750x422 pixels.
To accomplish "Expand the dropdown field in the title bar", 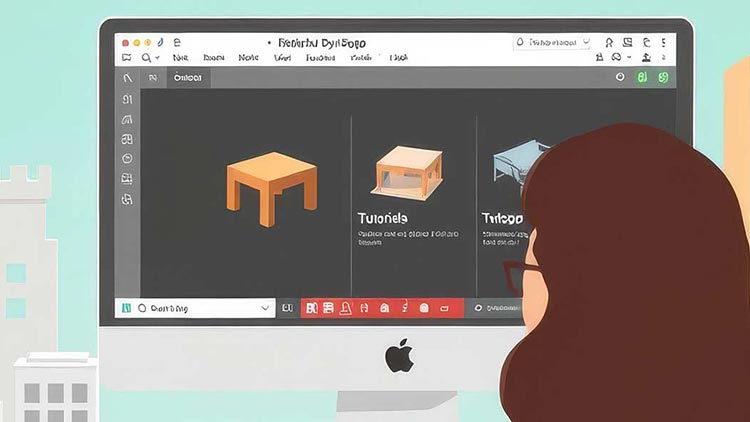I will (x=585, y=43).
